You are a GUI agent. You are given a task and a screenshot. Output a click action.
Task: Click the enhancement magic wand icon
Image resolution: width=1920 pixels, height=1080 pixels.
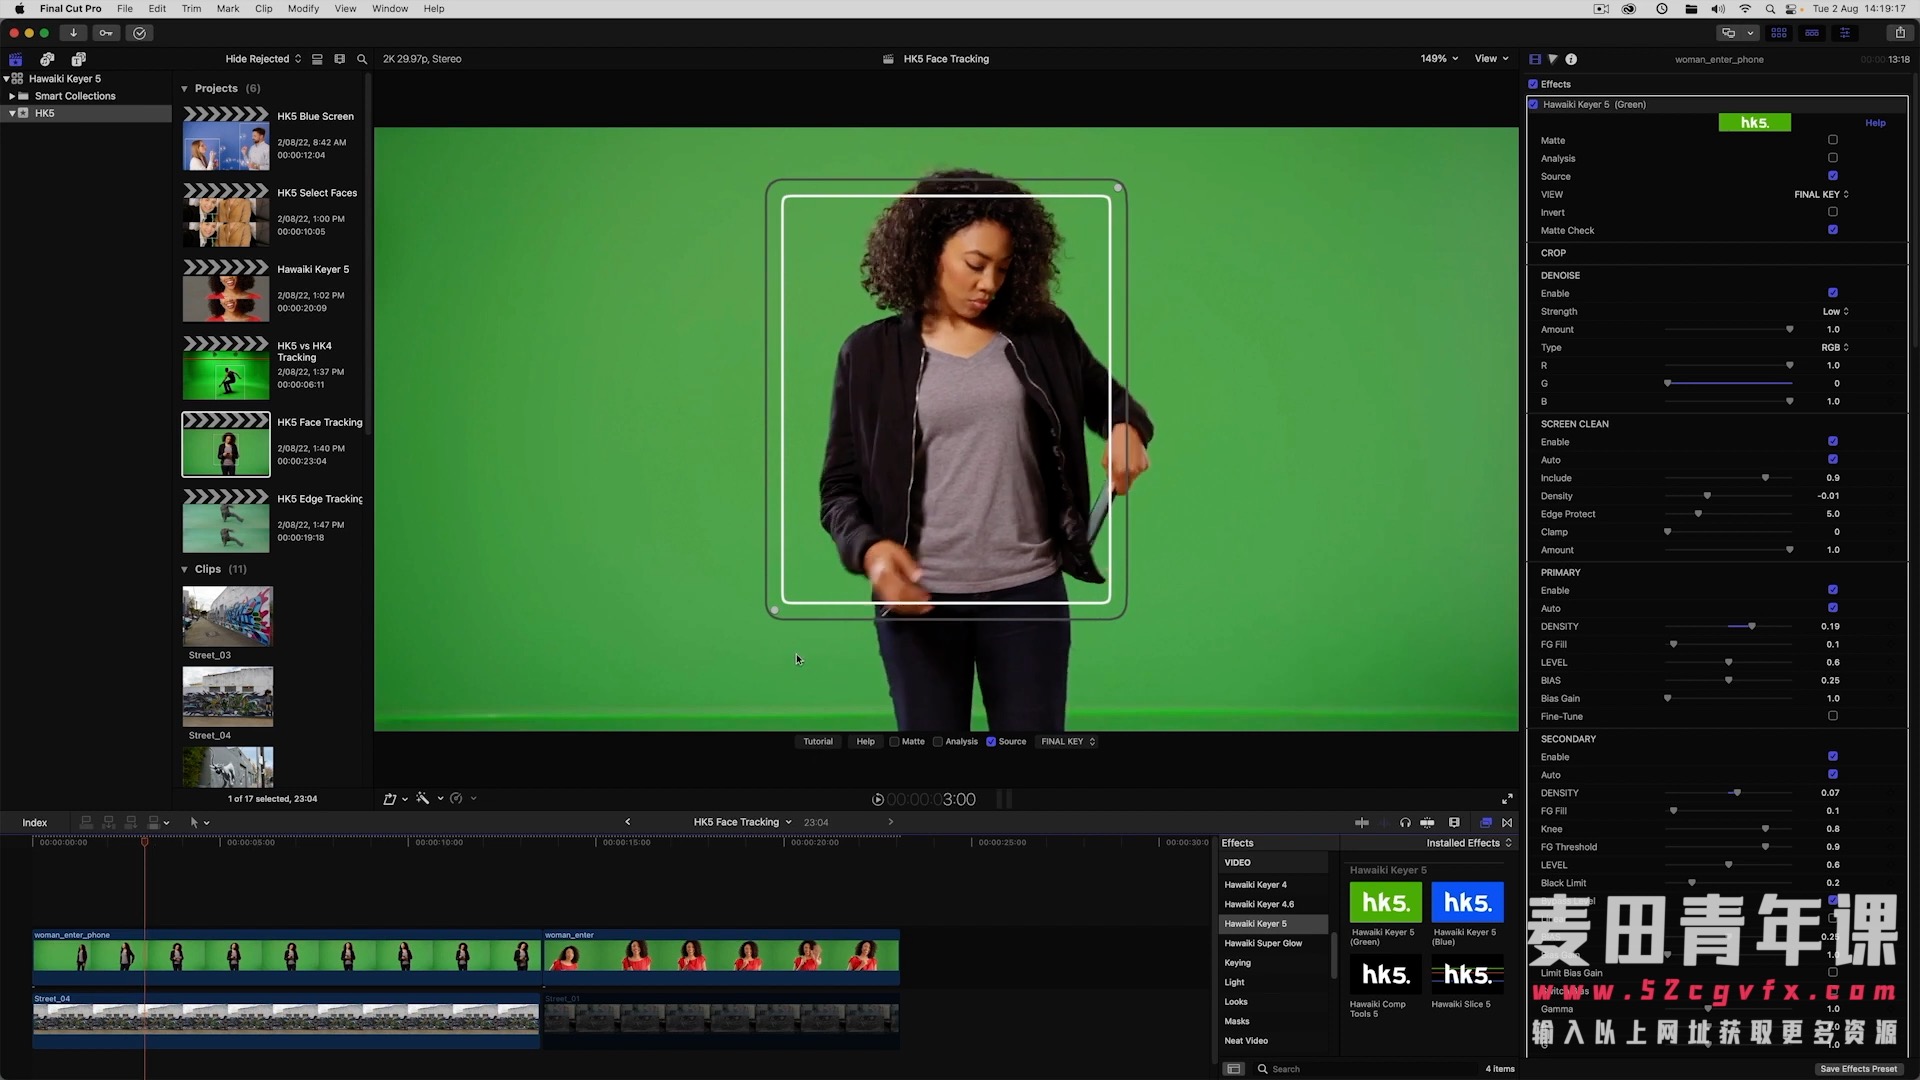click(x=423, y=798)
